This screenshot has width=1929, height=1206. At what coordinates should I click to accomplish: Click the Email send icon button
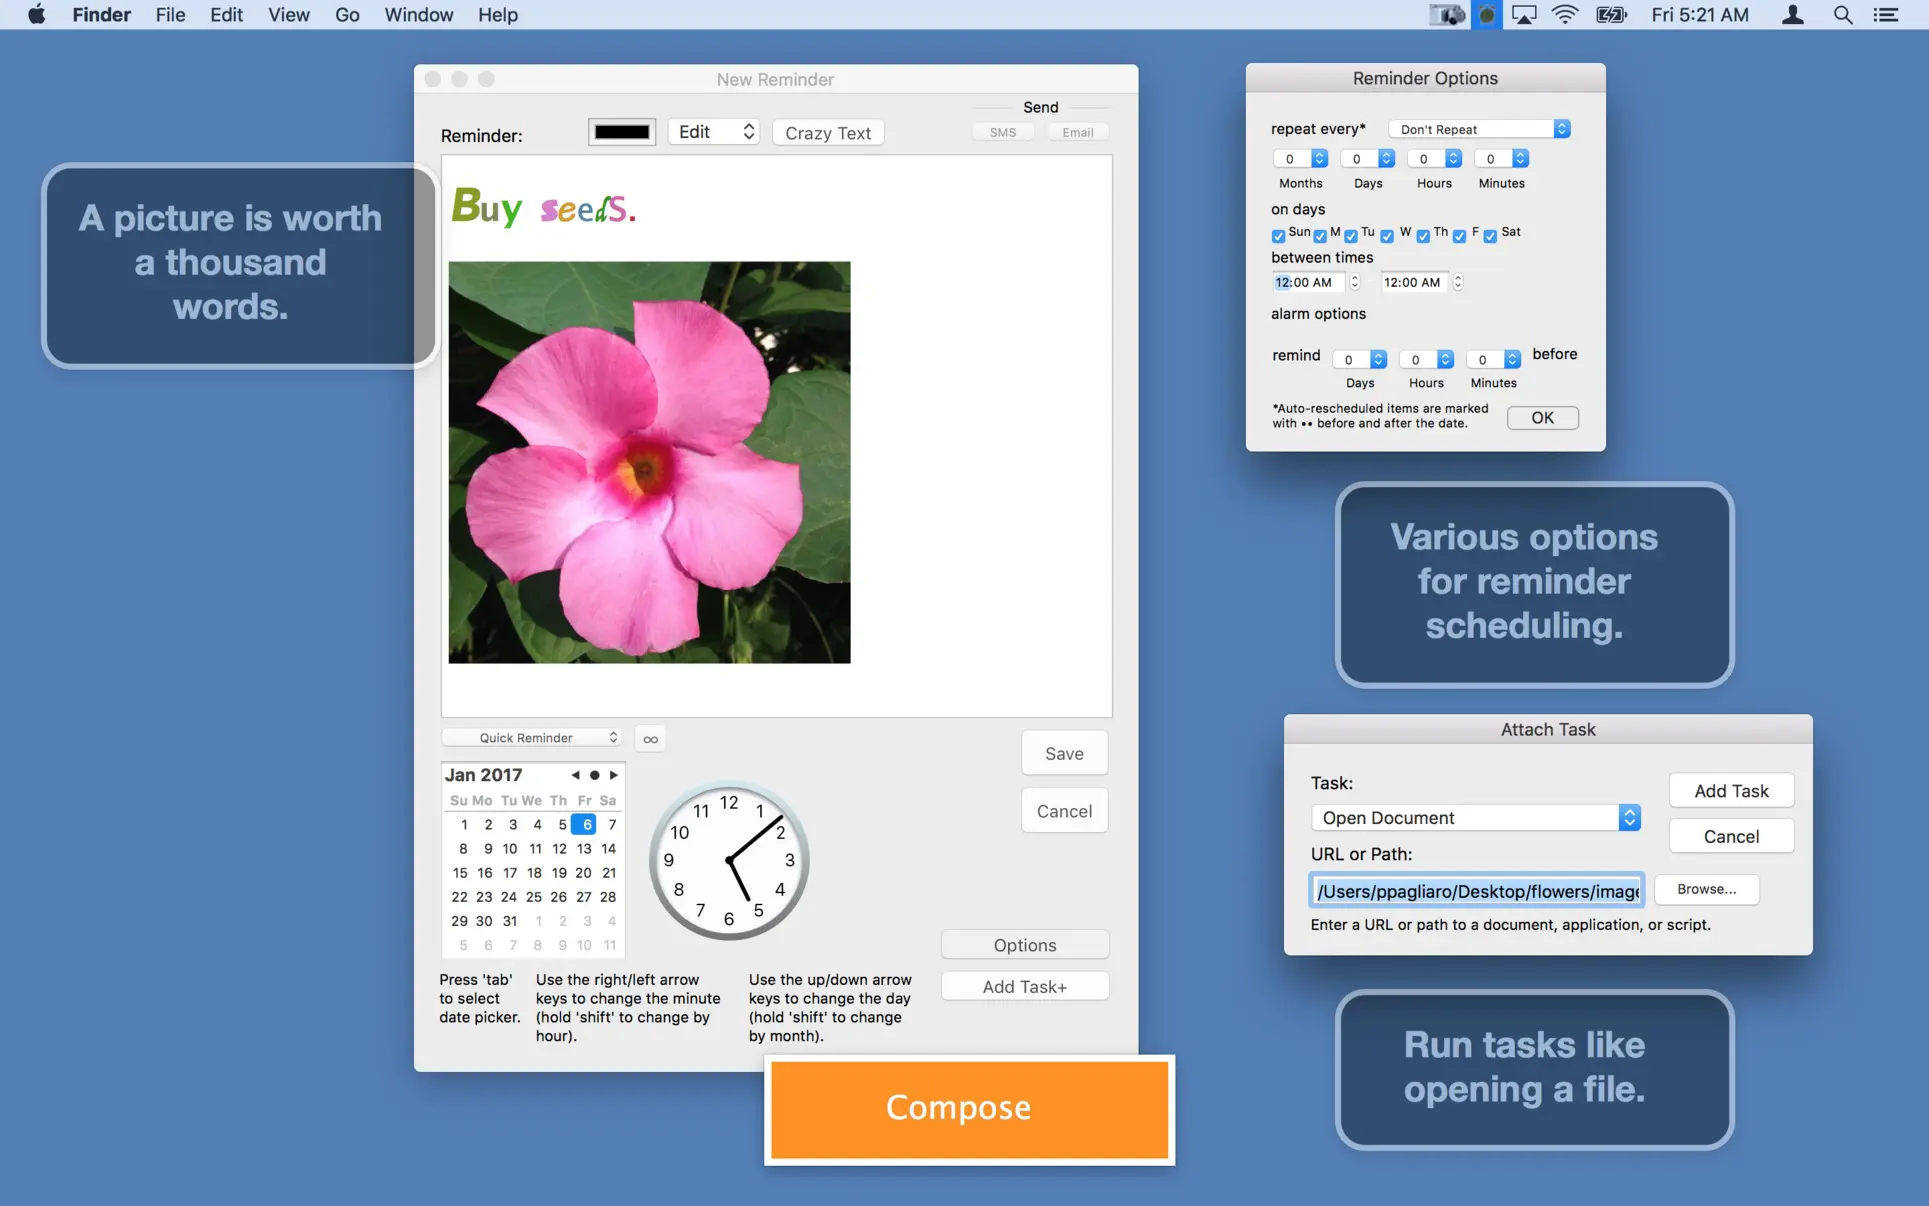coord(1078,132)
